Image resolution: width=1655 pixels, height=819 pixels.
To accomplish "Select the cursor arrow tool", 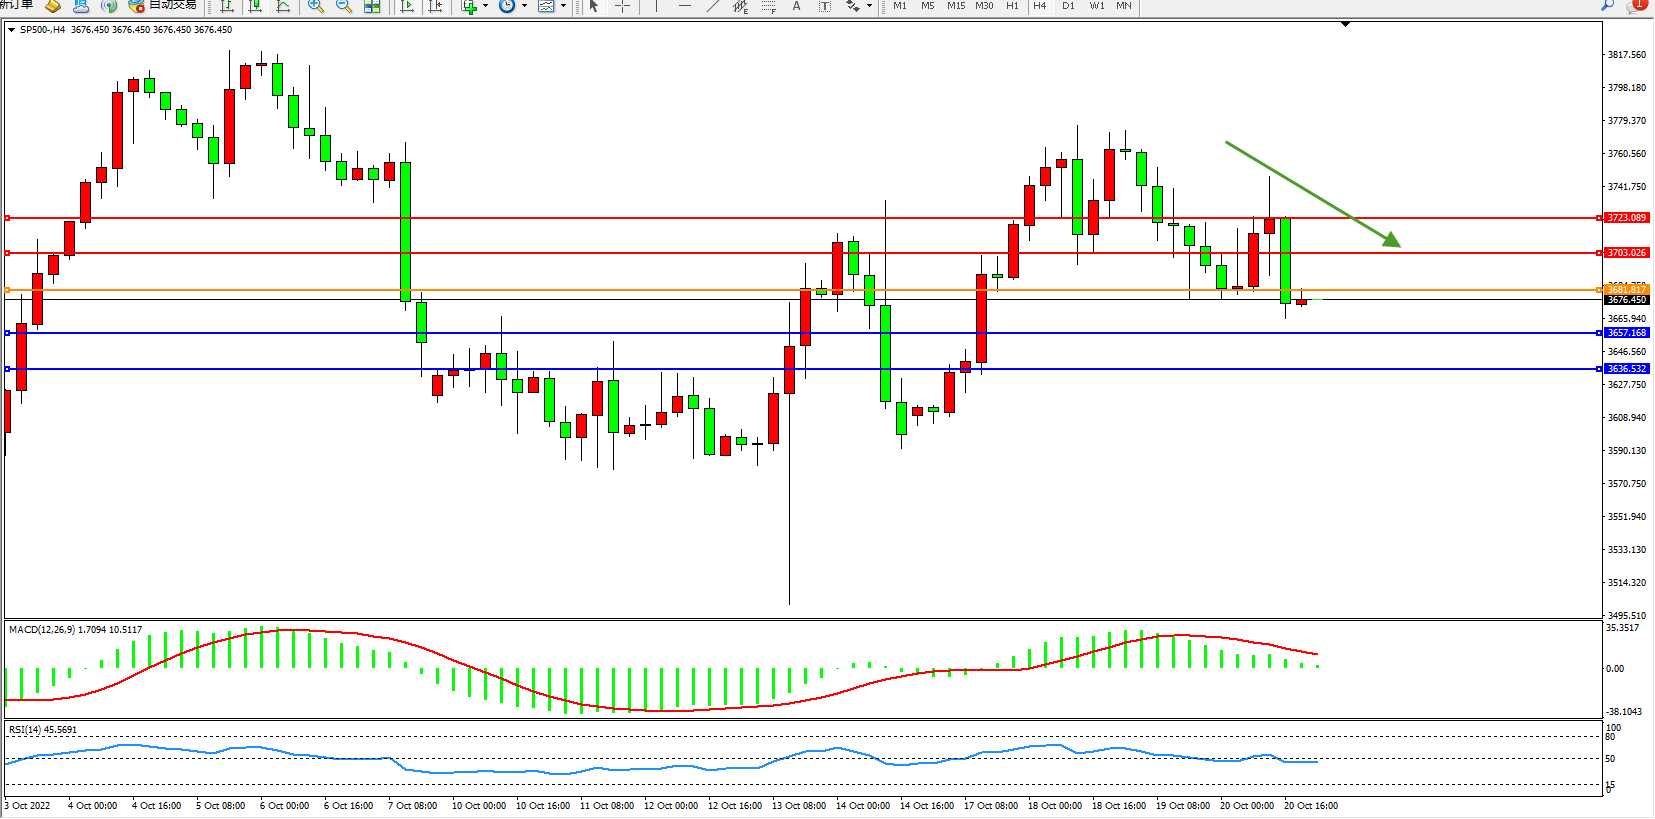I will [x=594, y=6].
